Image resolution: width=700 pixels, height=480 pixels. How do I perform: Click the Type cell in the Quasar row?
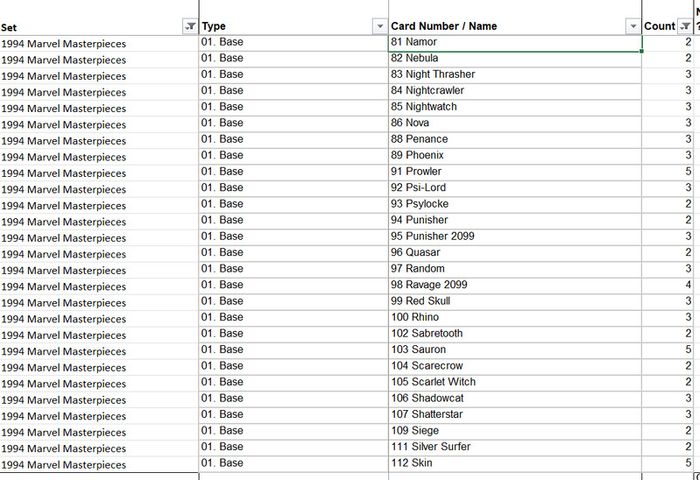(294, 254)
